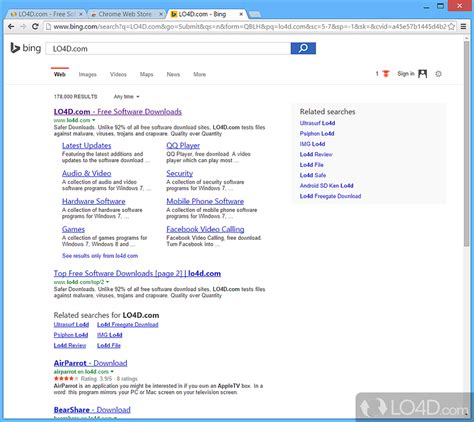Select the News search tab

point(173,74)
